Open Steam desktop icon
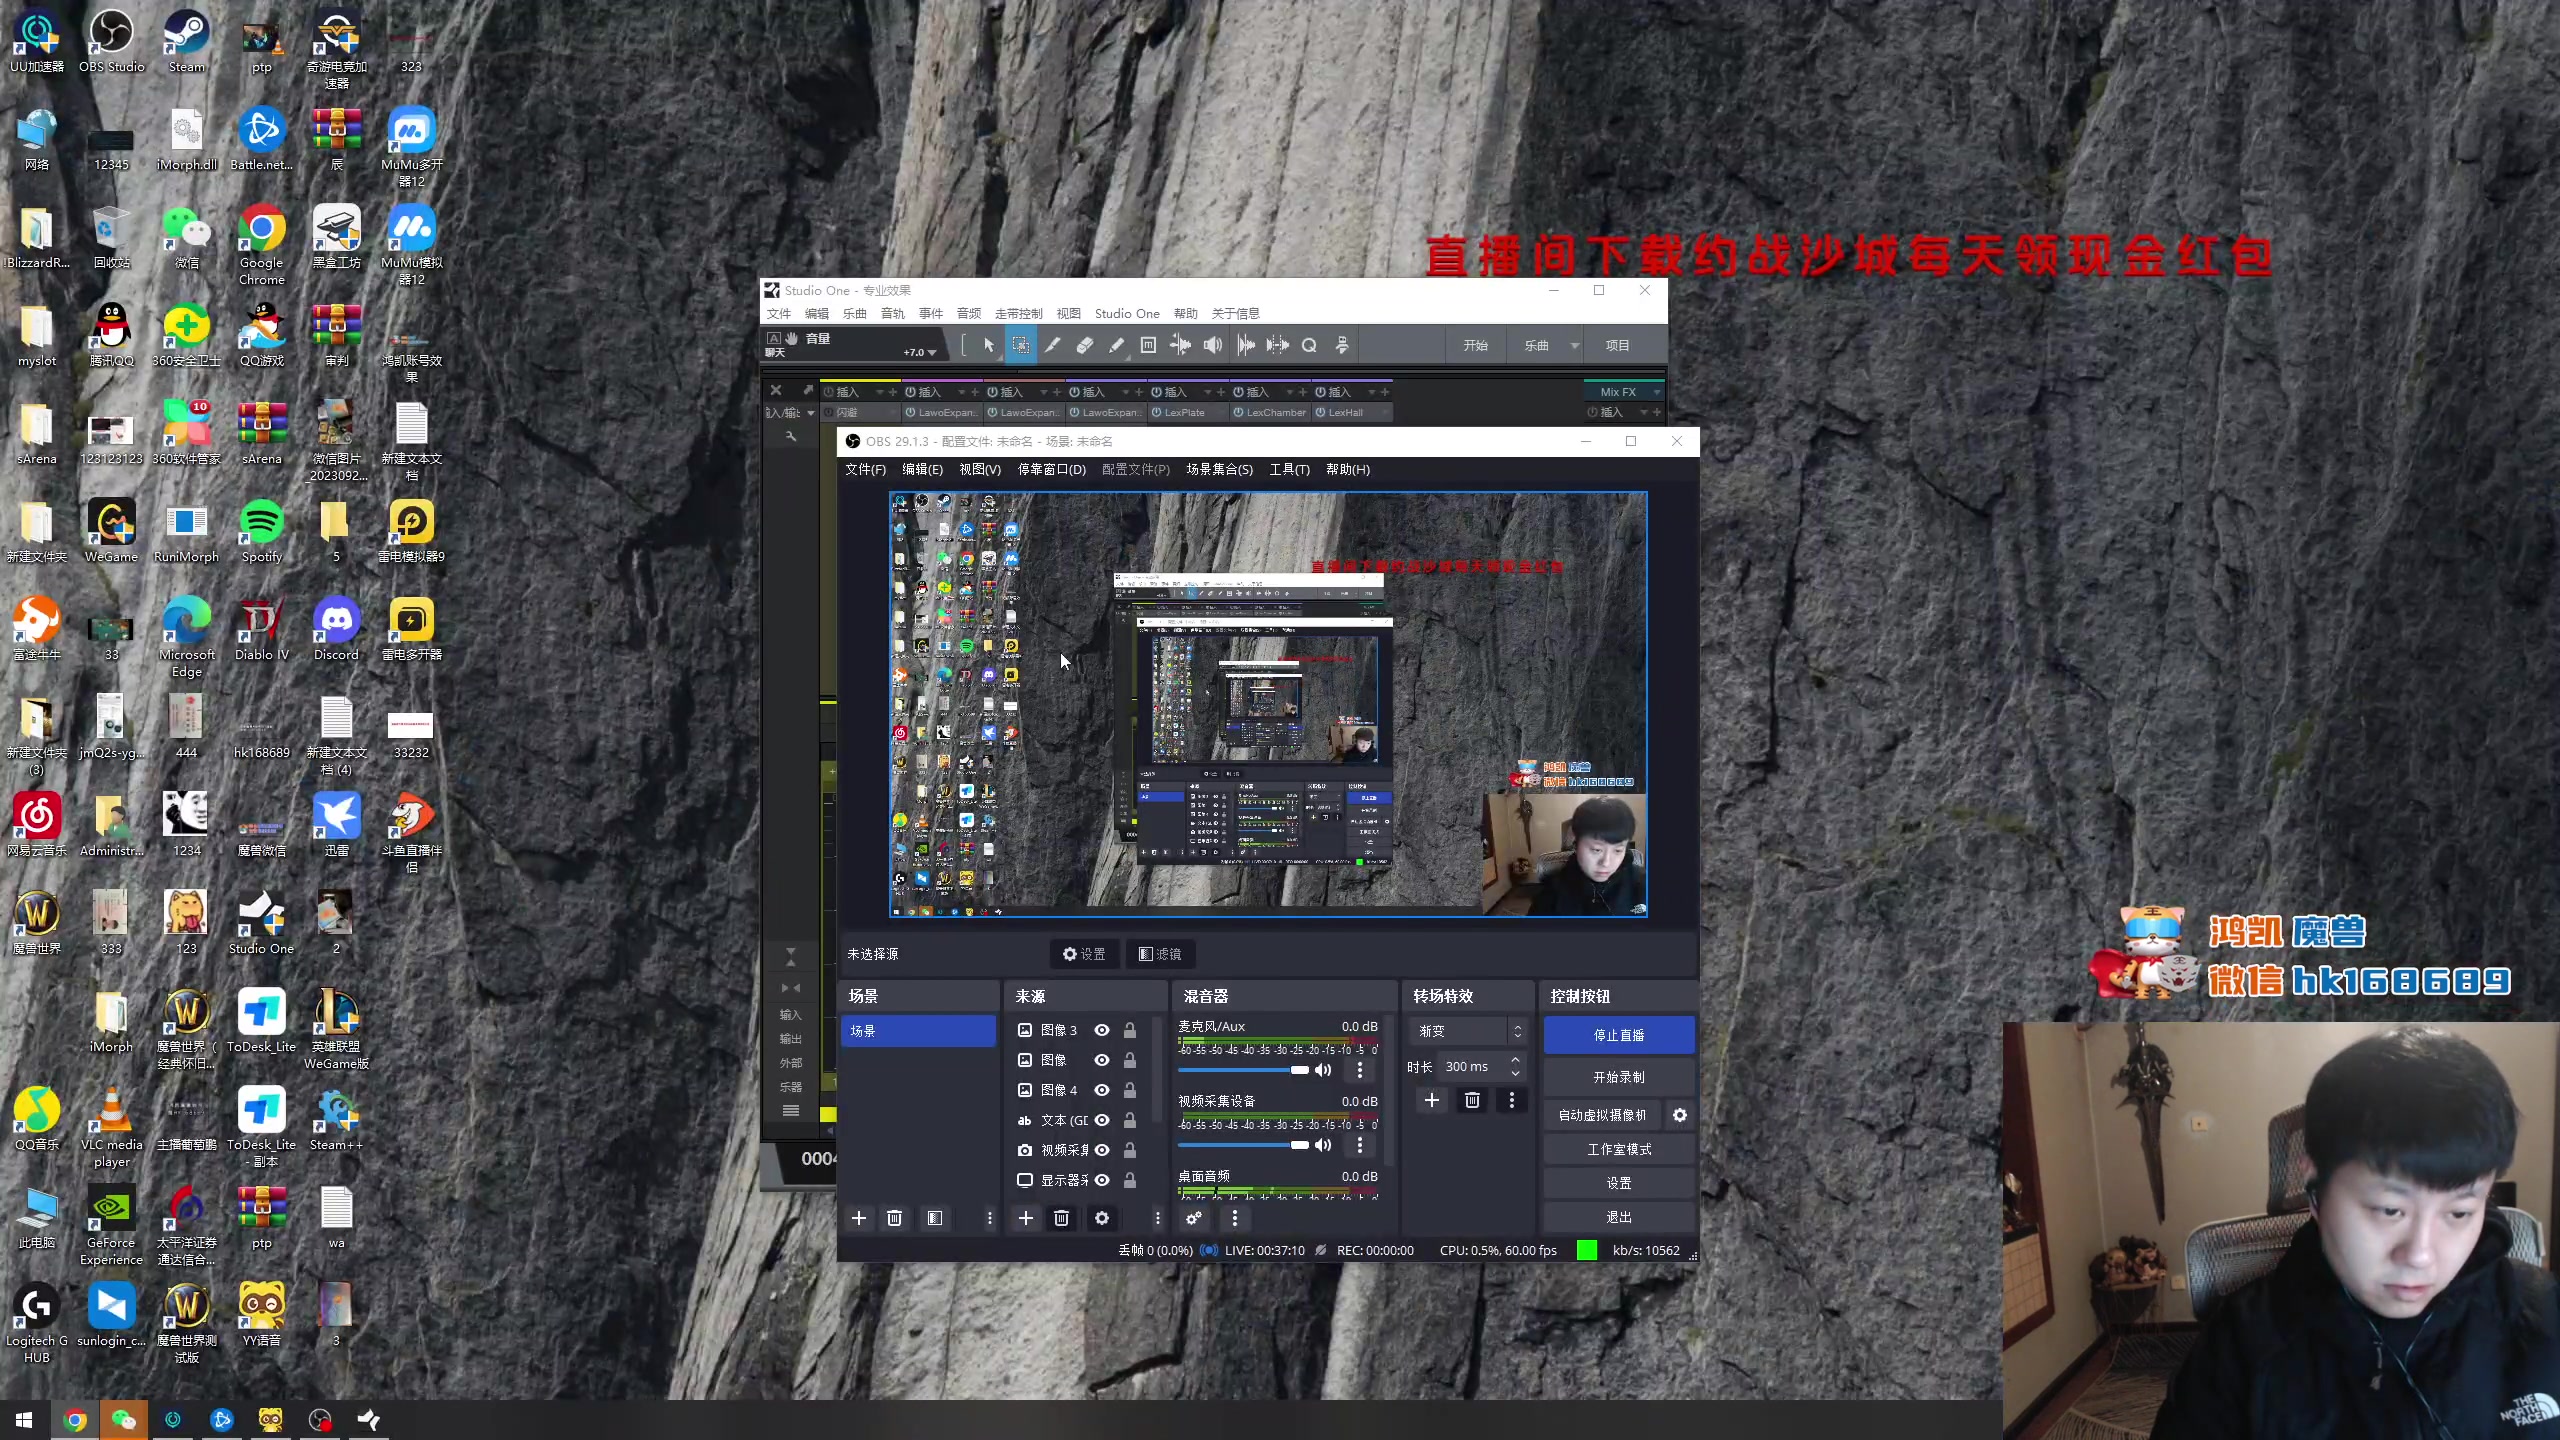 [187, 41]
